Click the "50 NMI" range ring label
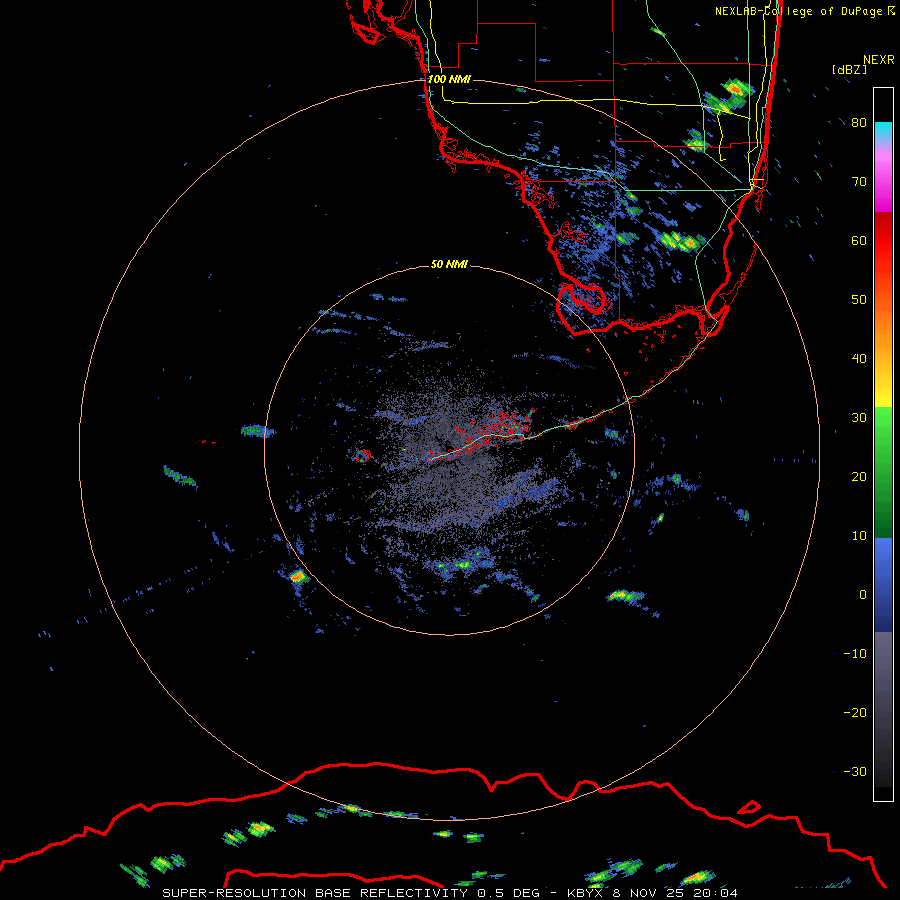 coord(449,265)
